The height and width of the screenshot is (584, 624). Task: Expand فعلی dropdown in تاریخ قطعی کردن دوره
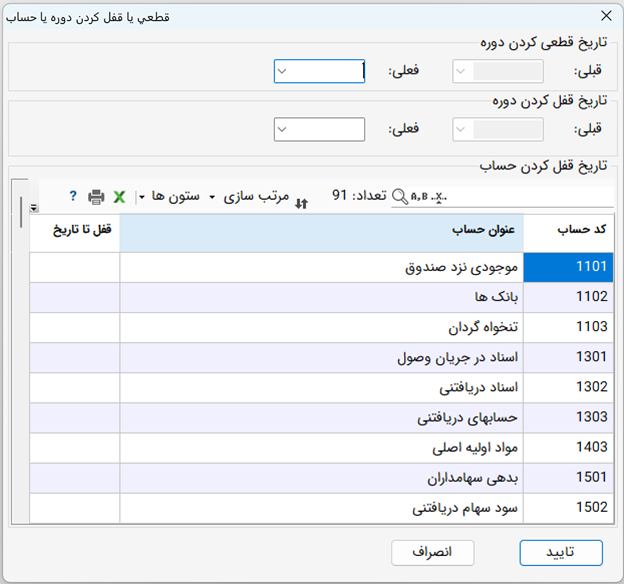point(282,71)
